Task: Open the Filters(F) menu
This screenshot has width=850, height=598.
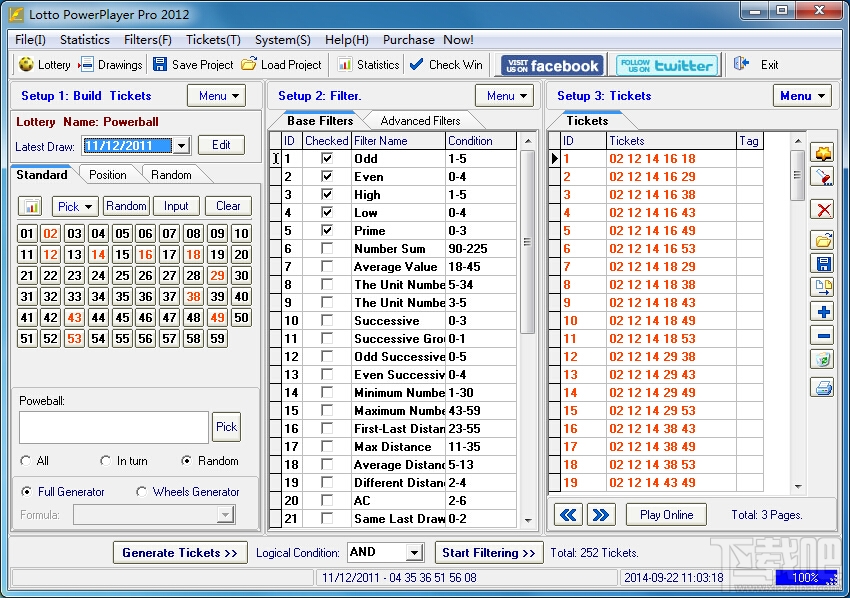Action: tap(147, 40)
